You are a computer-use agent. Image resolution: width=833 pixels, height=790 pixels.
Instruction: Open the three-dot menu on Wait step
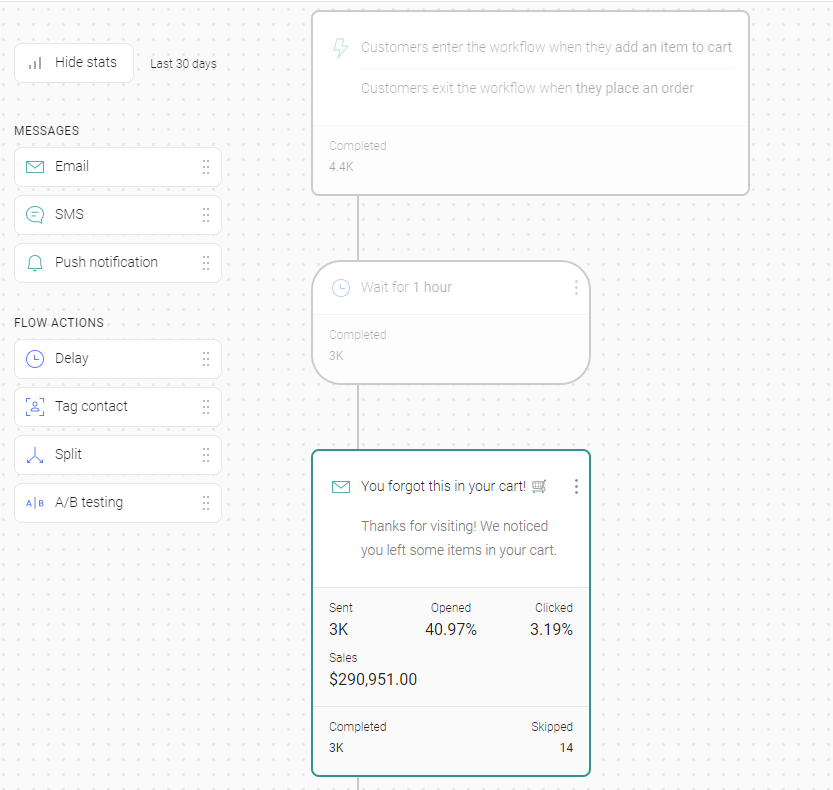coord(576,288)
